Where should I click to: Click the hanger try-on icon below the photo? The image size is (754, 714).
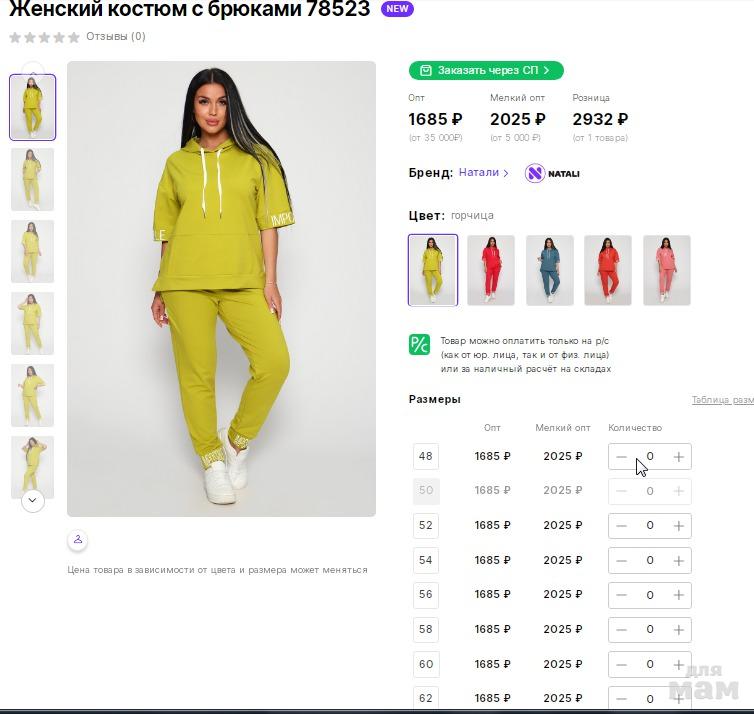click(78, 539)
